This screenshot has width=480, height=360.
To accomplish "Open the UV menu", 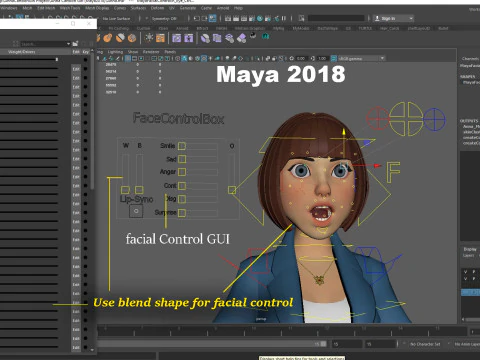I will pyautogui.click(x=172, y=8).
